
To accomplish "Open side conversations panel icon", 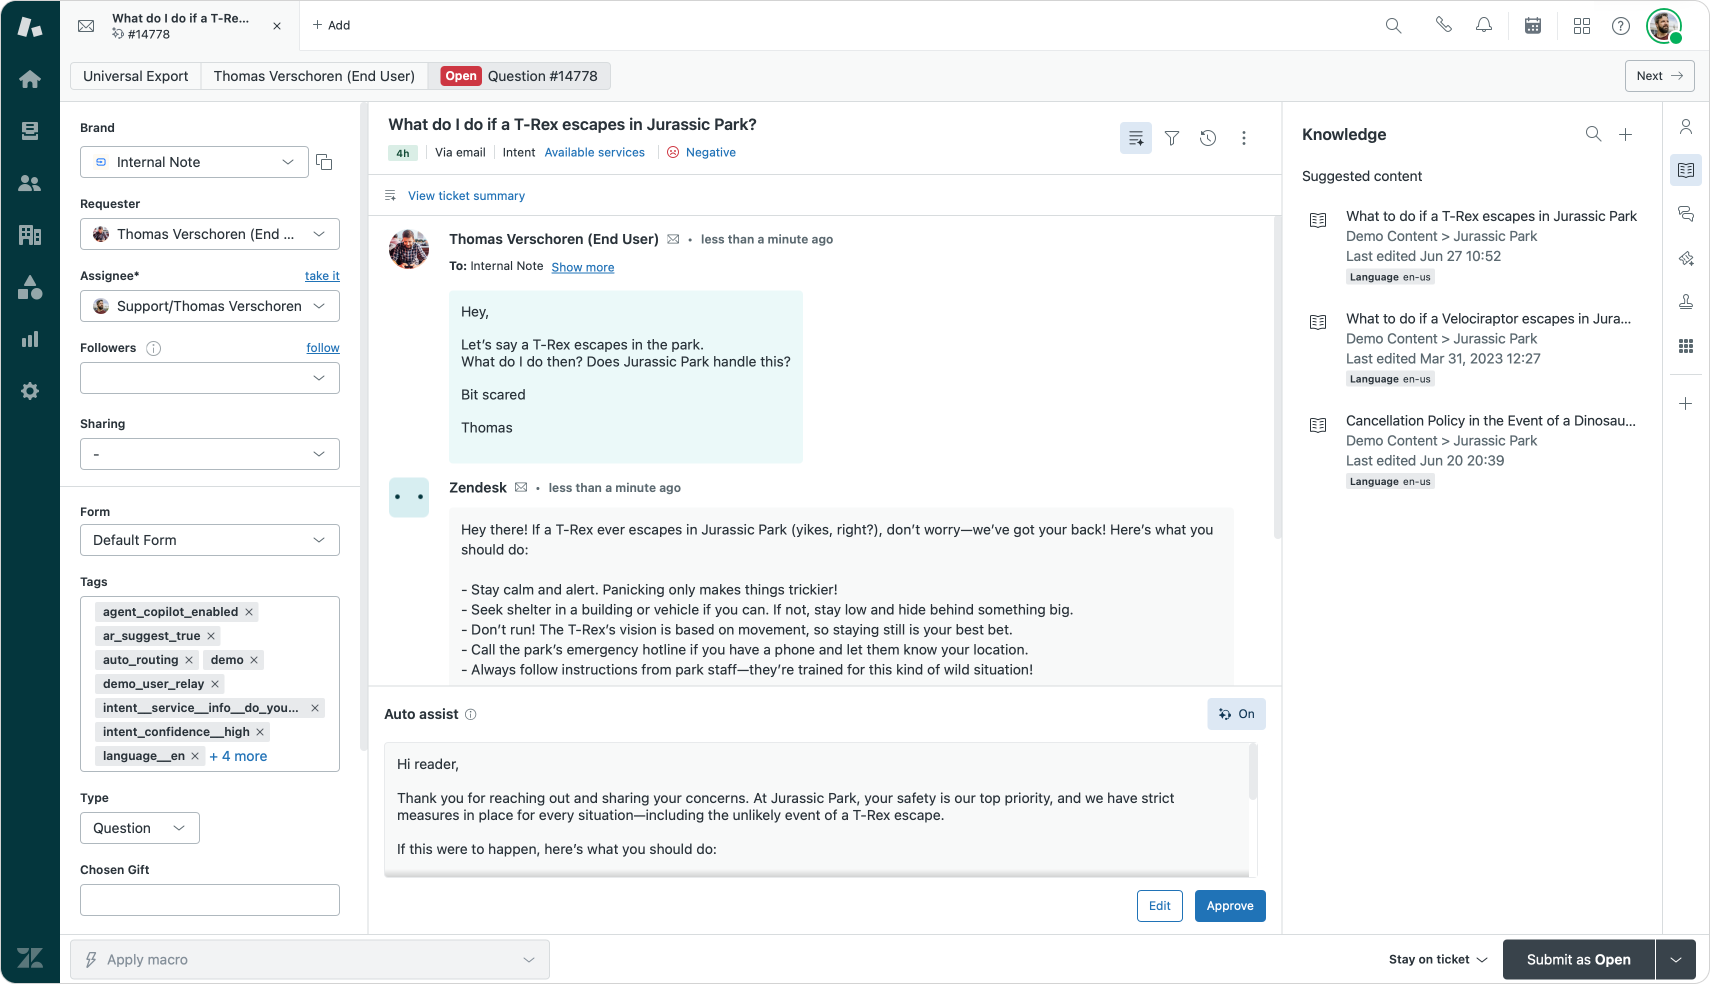I will click(1686, 214).
